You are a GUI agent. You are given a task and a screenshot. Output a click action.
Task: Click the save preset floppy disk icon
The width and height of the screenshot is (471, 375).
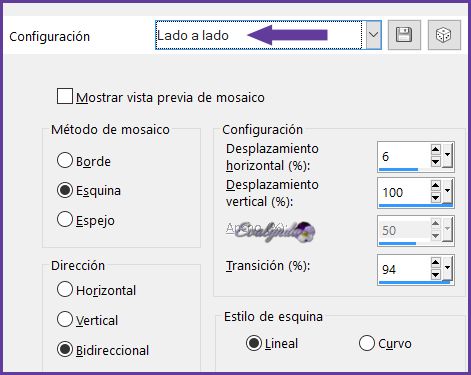(404, 35)
